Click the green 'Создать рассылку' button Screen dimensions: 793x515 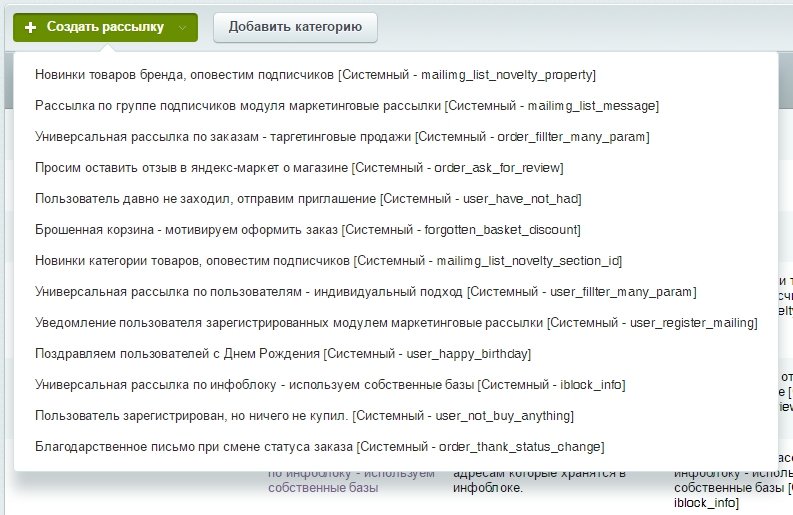click(x=105, y=27)
